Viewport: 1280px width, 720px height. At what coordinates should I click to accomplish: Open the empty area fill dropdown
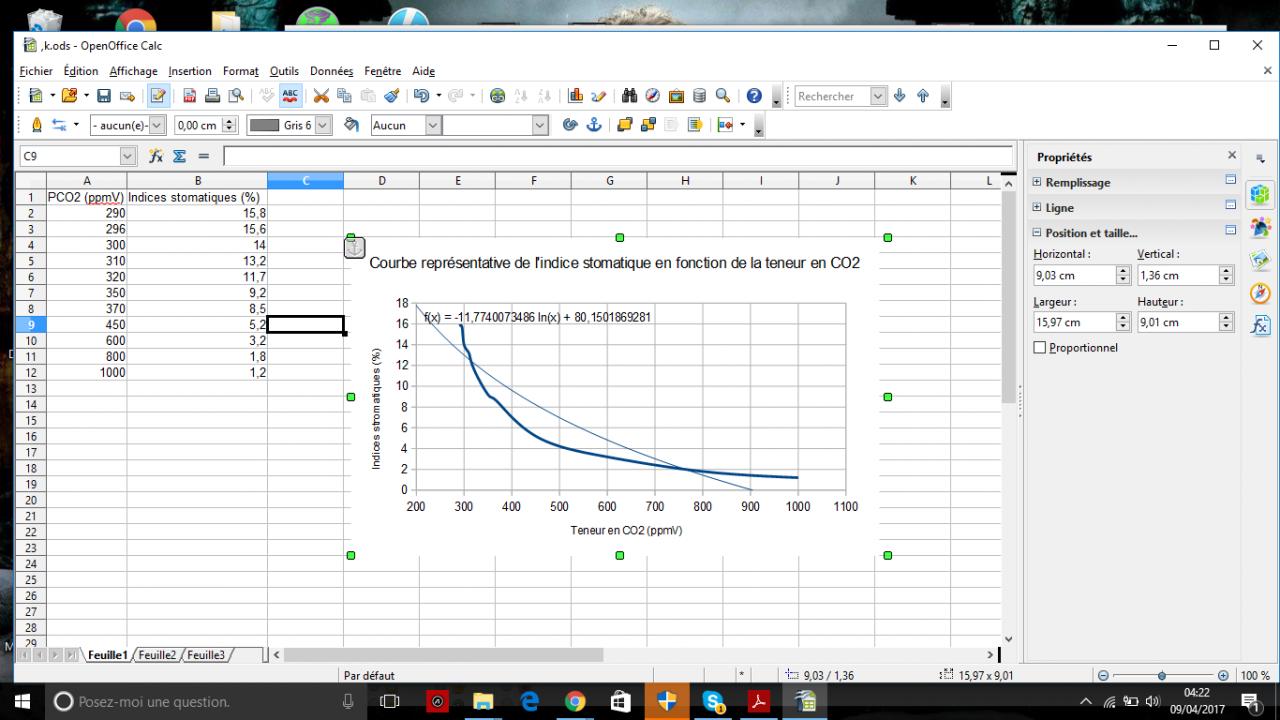click(541, 125)
